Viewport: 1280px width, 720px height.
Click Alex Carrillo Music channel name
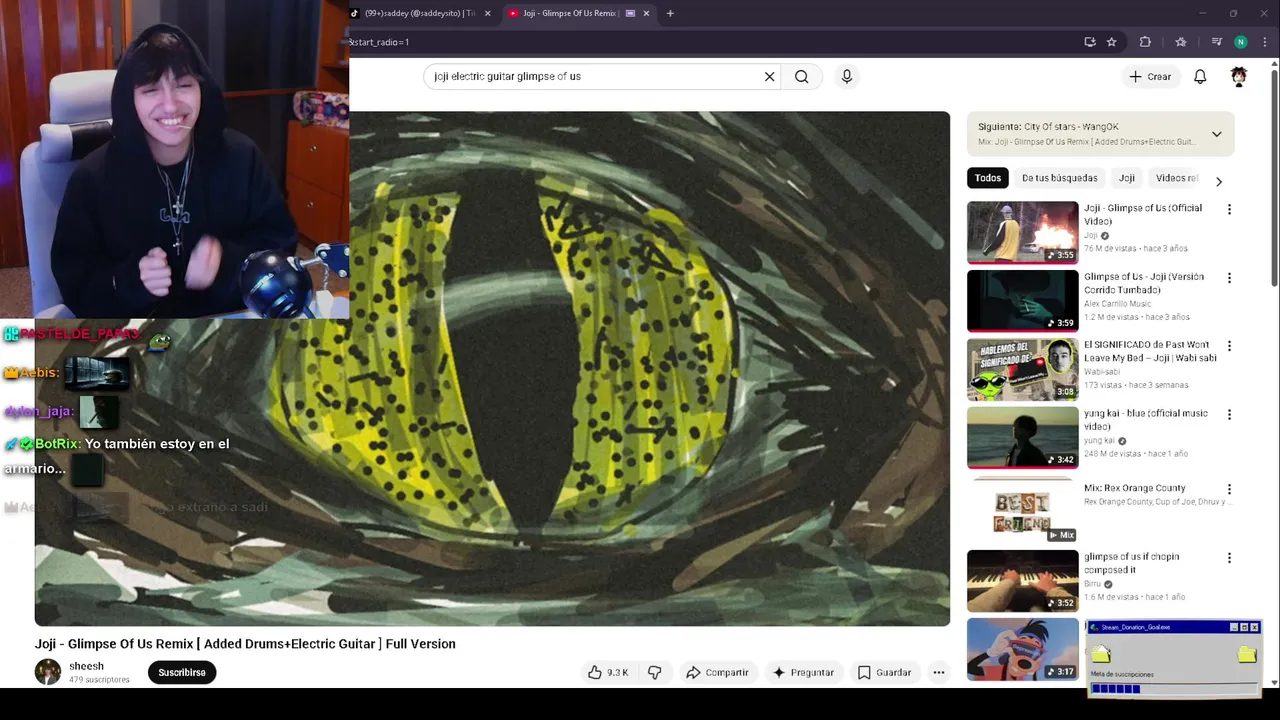1117,304
